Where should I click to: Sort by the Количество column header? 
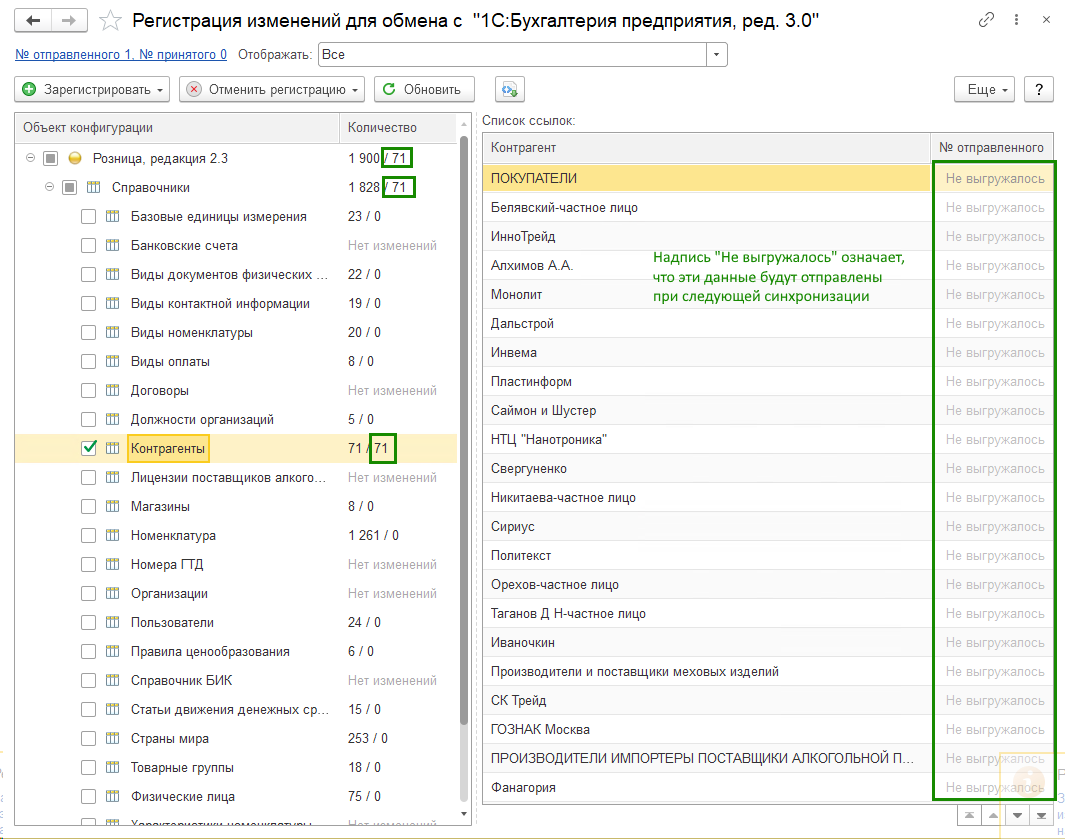click(398, 128)
